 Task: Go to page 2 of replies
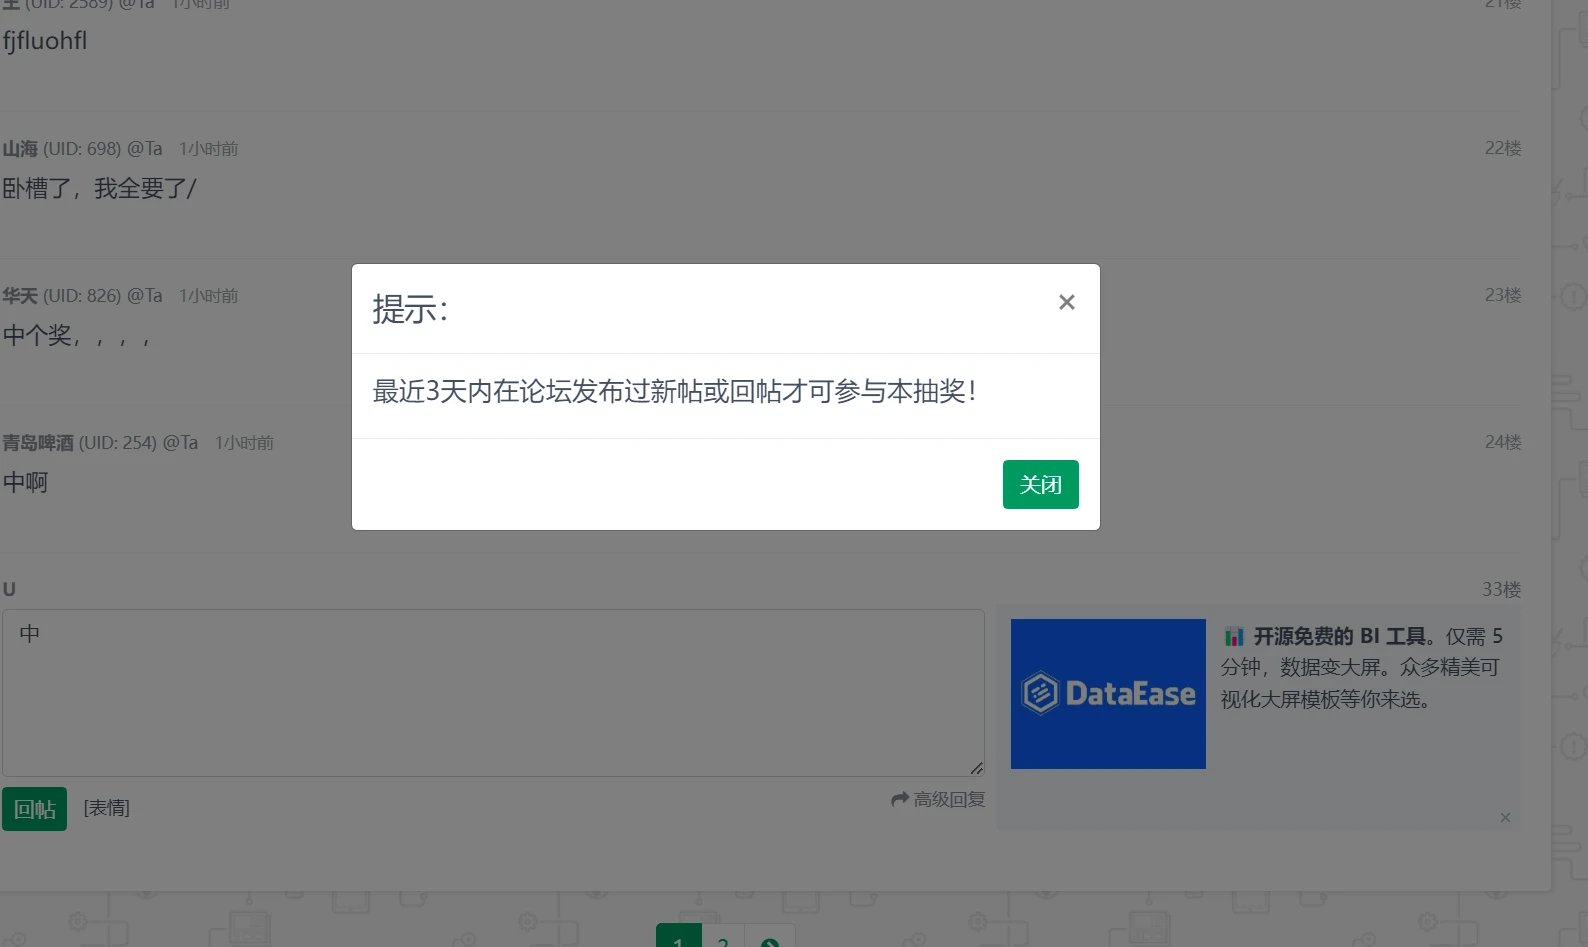click(723, 940)
